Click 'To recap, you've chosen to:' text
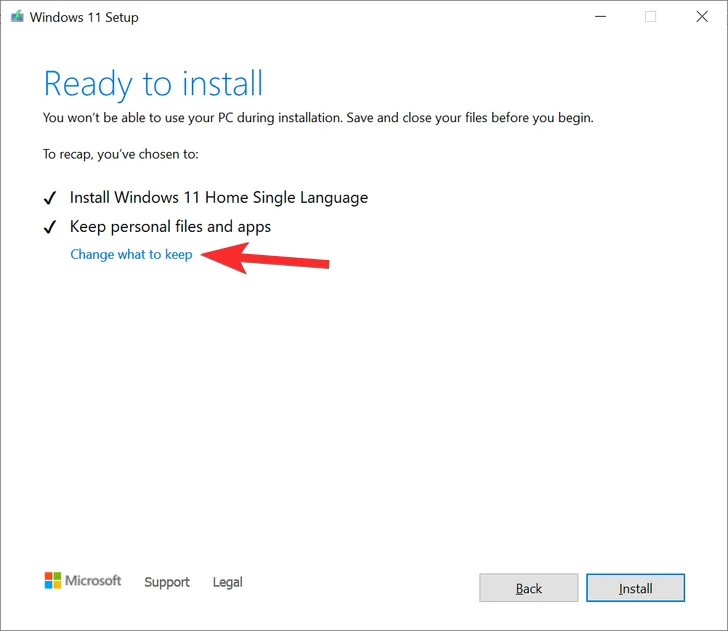 pyautogui.click(x=121, y=154)
